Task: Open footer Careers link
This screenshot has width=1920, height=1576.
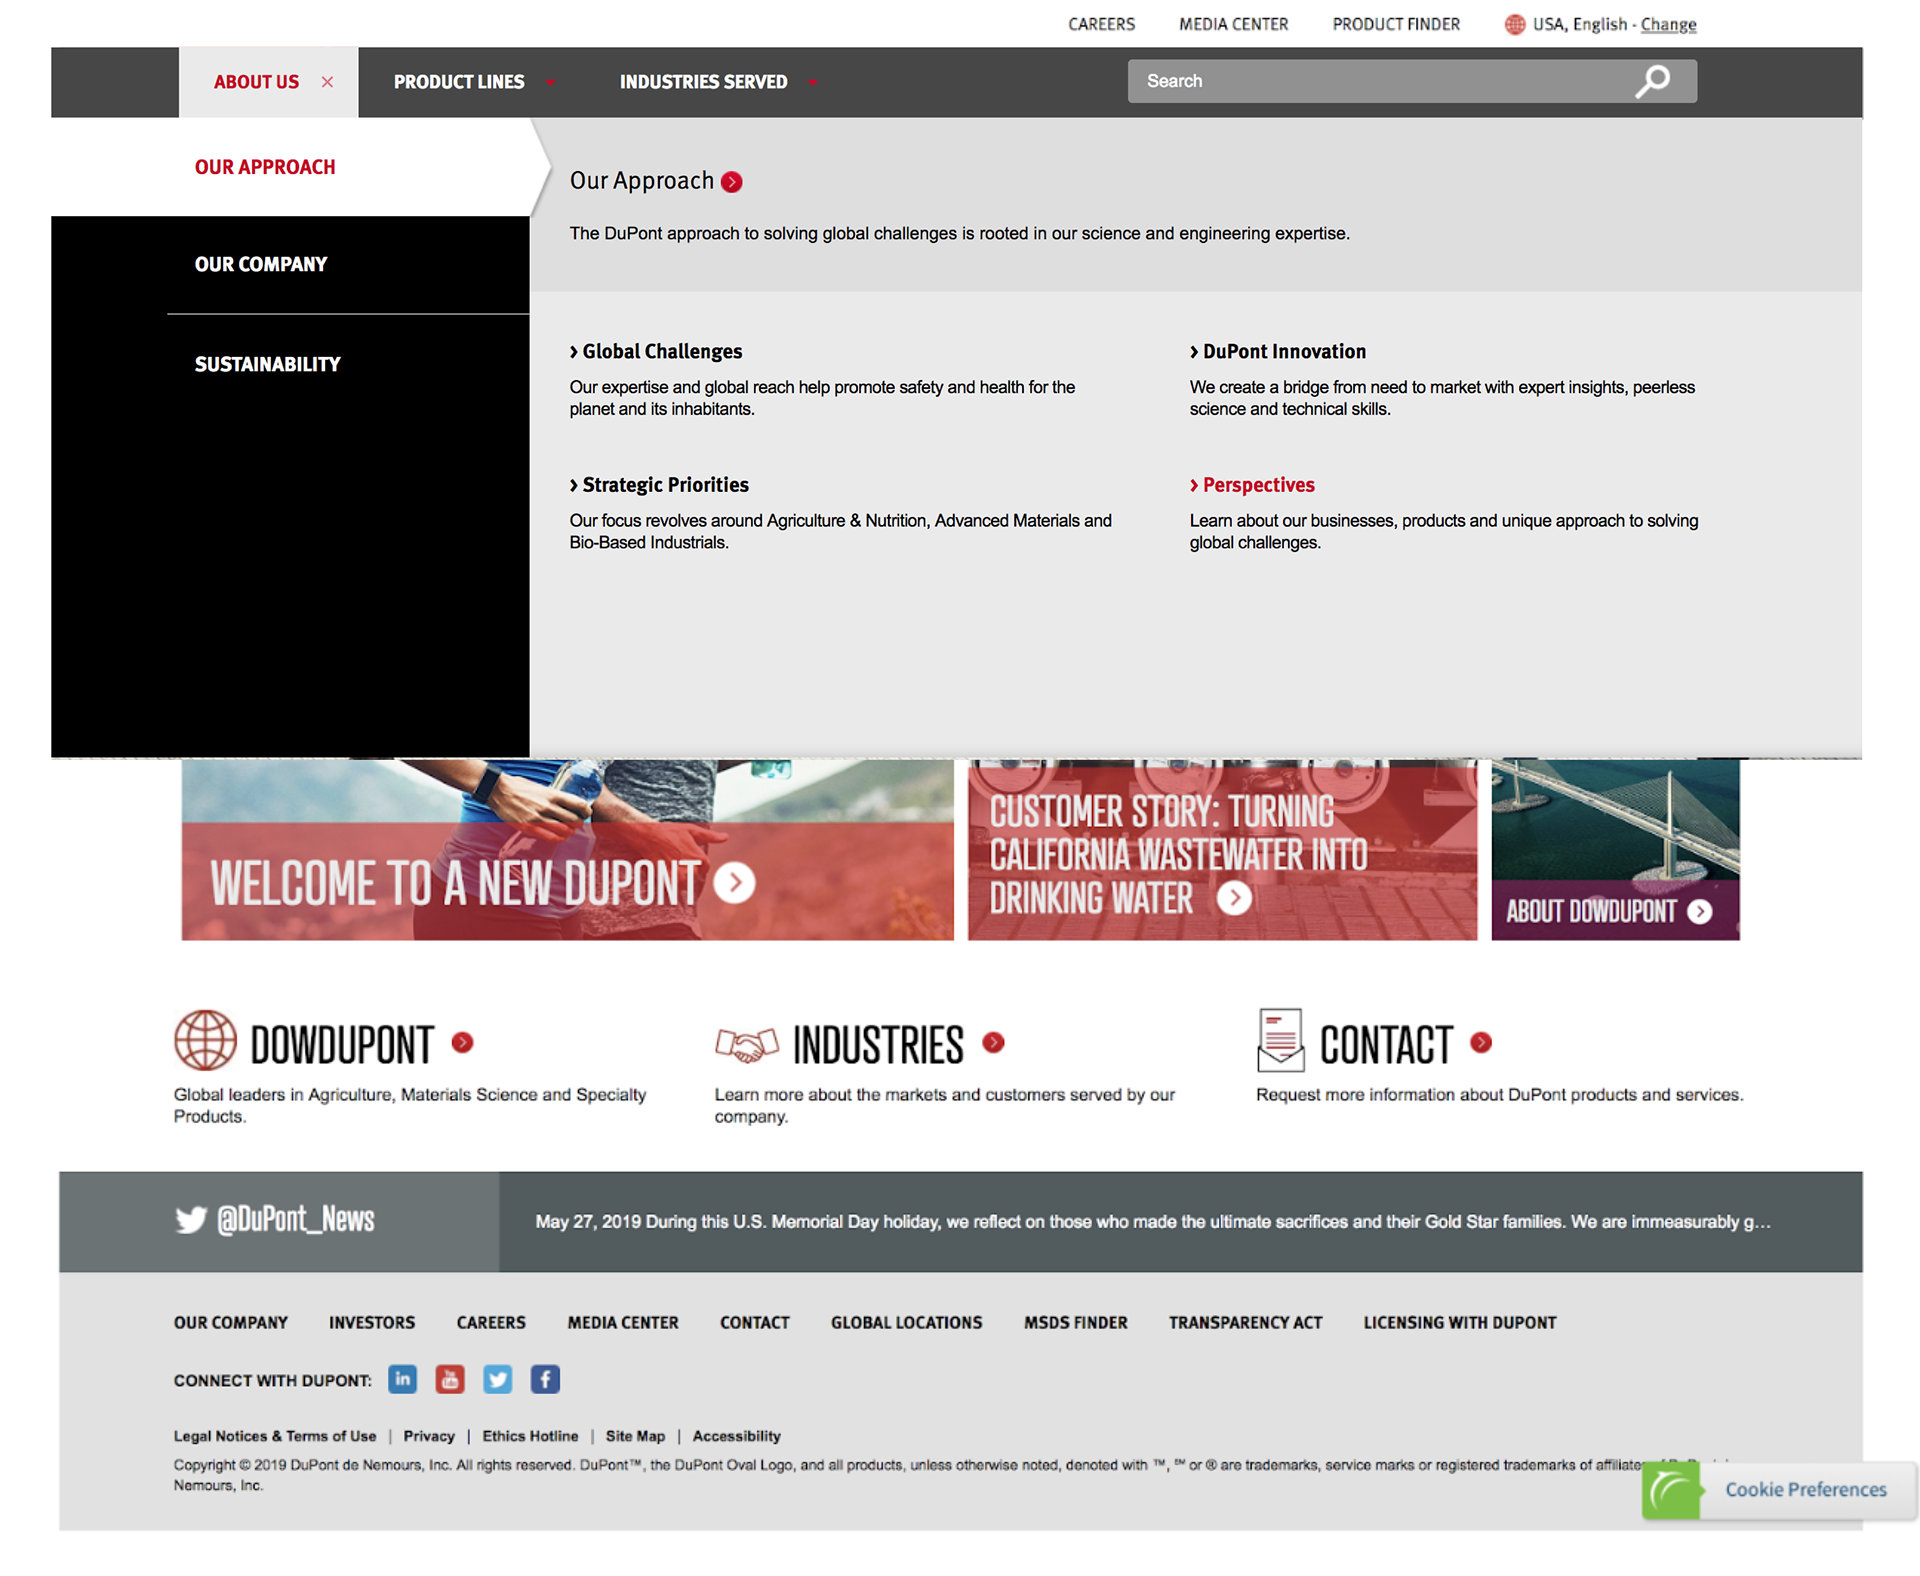Action: (491, 1322)
